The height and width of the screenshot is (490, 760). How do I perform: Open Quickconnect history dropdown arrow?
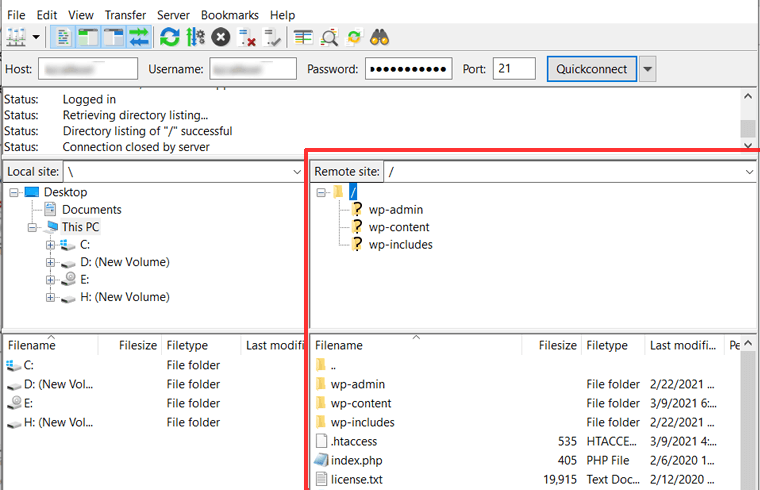[648, 69]
